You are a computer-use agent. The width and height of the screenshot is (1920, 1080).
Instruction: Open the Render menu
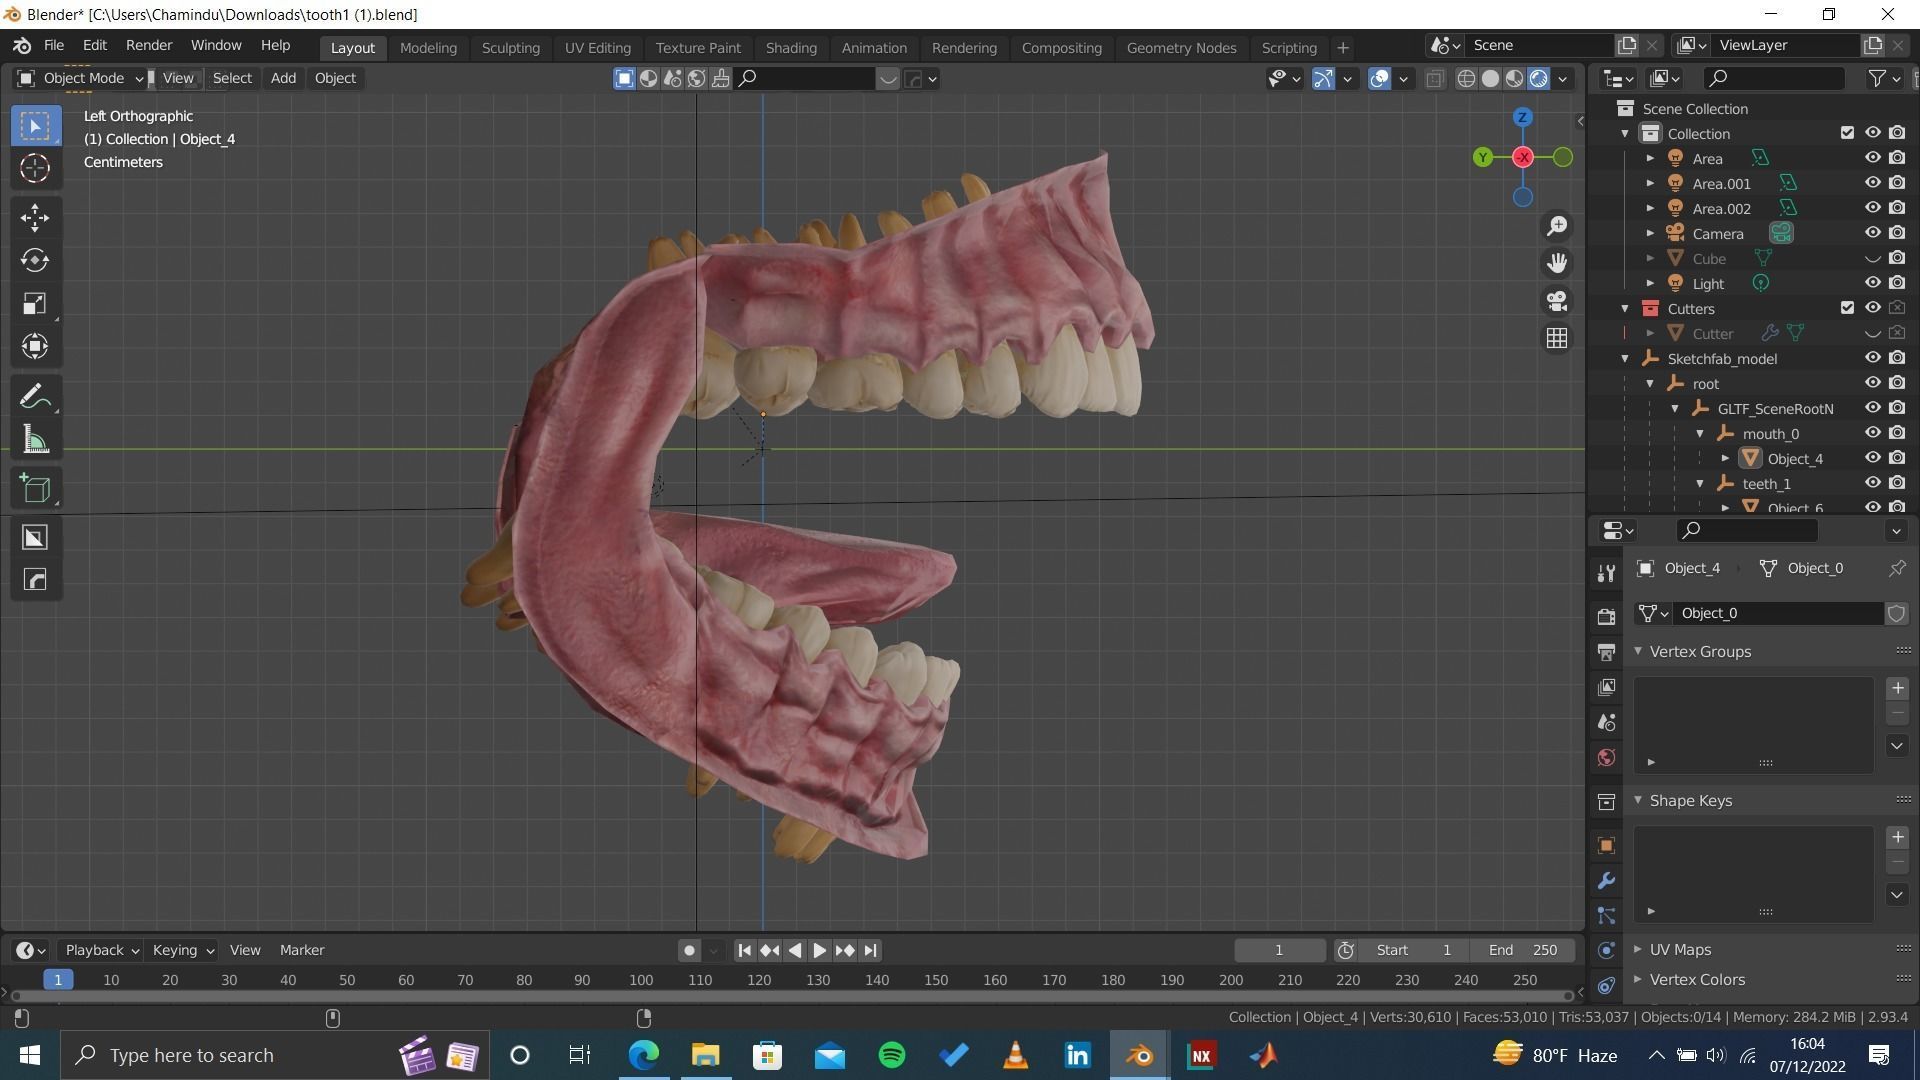149,46
